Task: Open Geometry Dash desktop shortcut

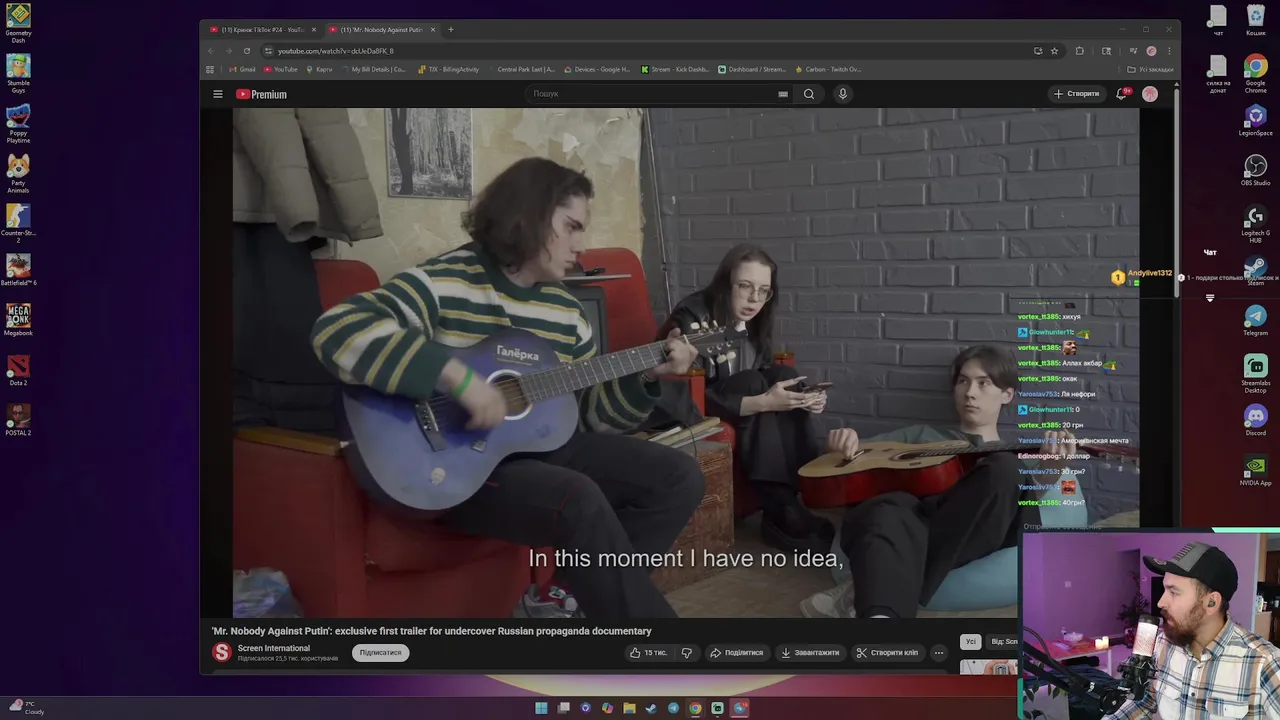Action: 18,23
